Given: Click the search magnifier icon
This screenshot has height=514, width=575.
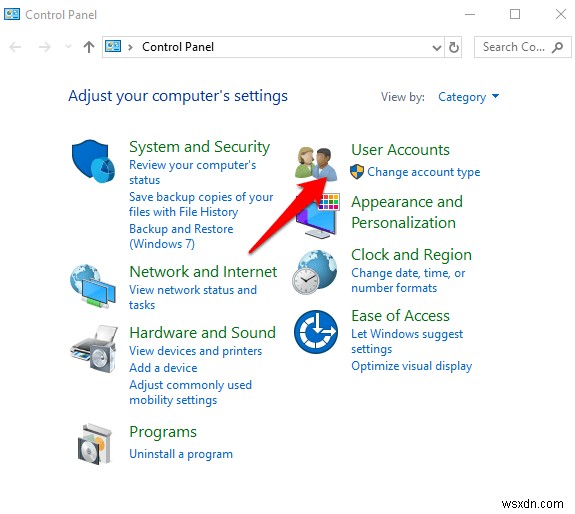Looking at the screenshot, I should tap(557, 47).
